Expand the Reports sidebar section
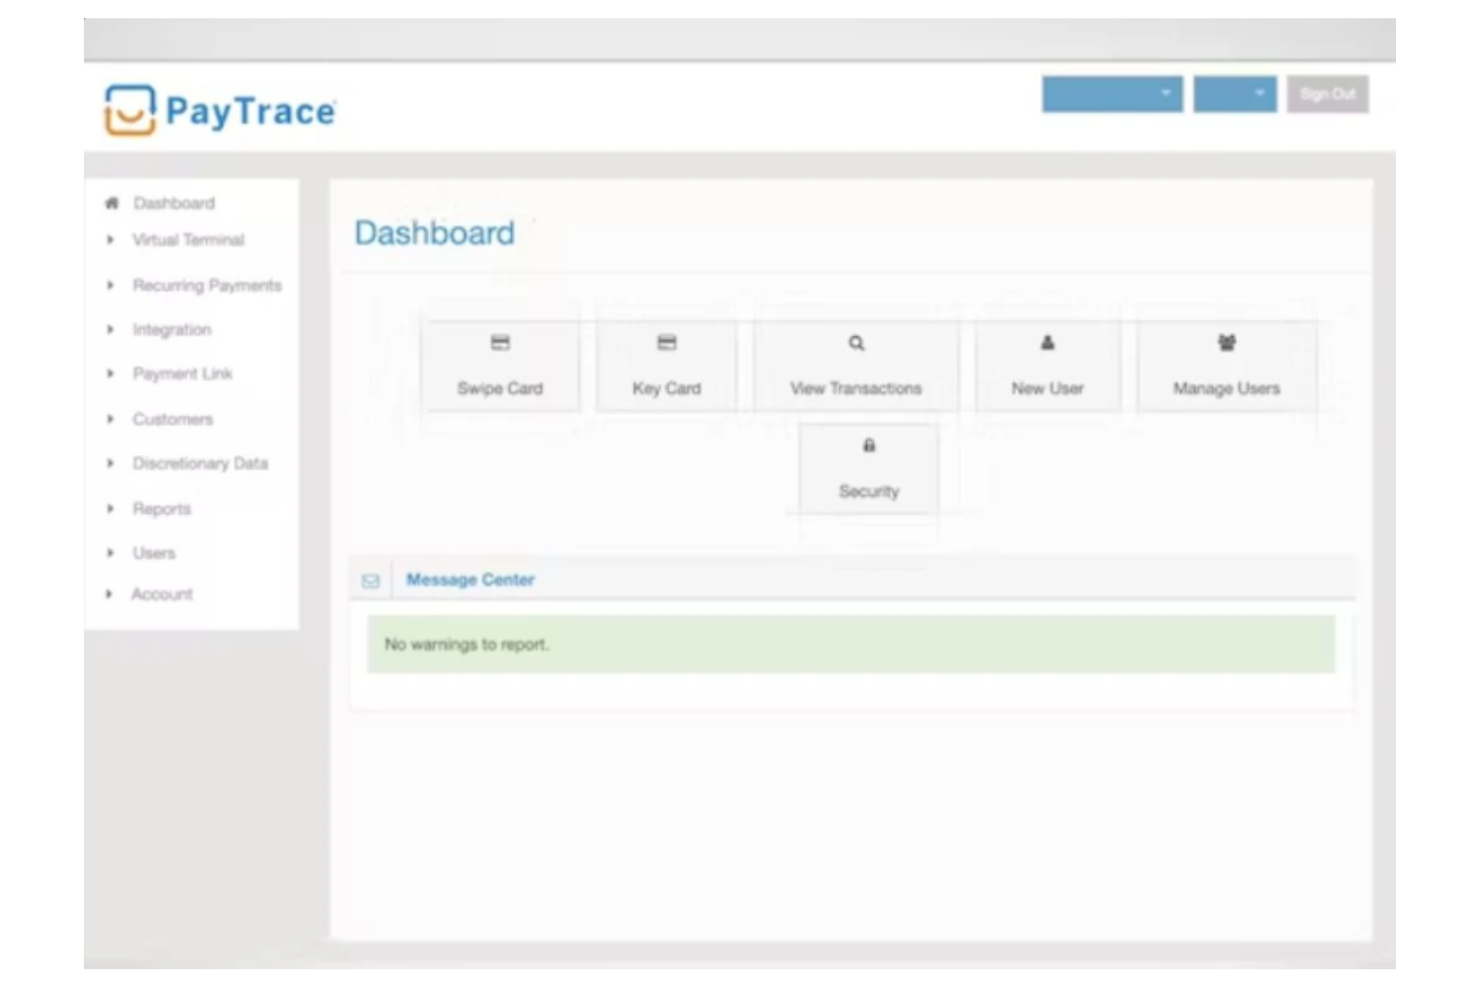The height and width of the screenshot is (987, 1480). point(163,509)
